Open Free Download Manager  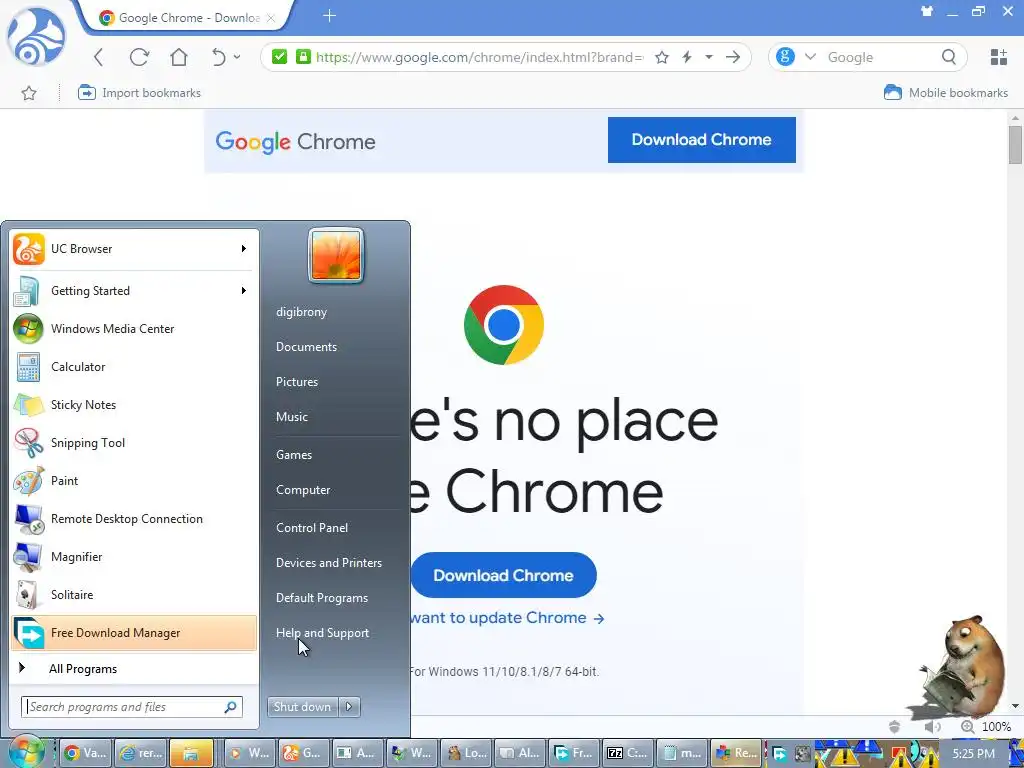tap(134, 633)
